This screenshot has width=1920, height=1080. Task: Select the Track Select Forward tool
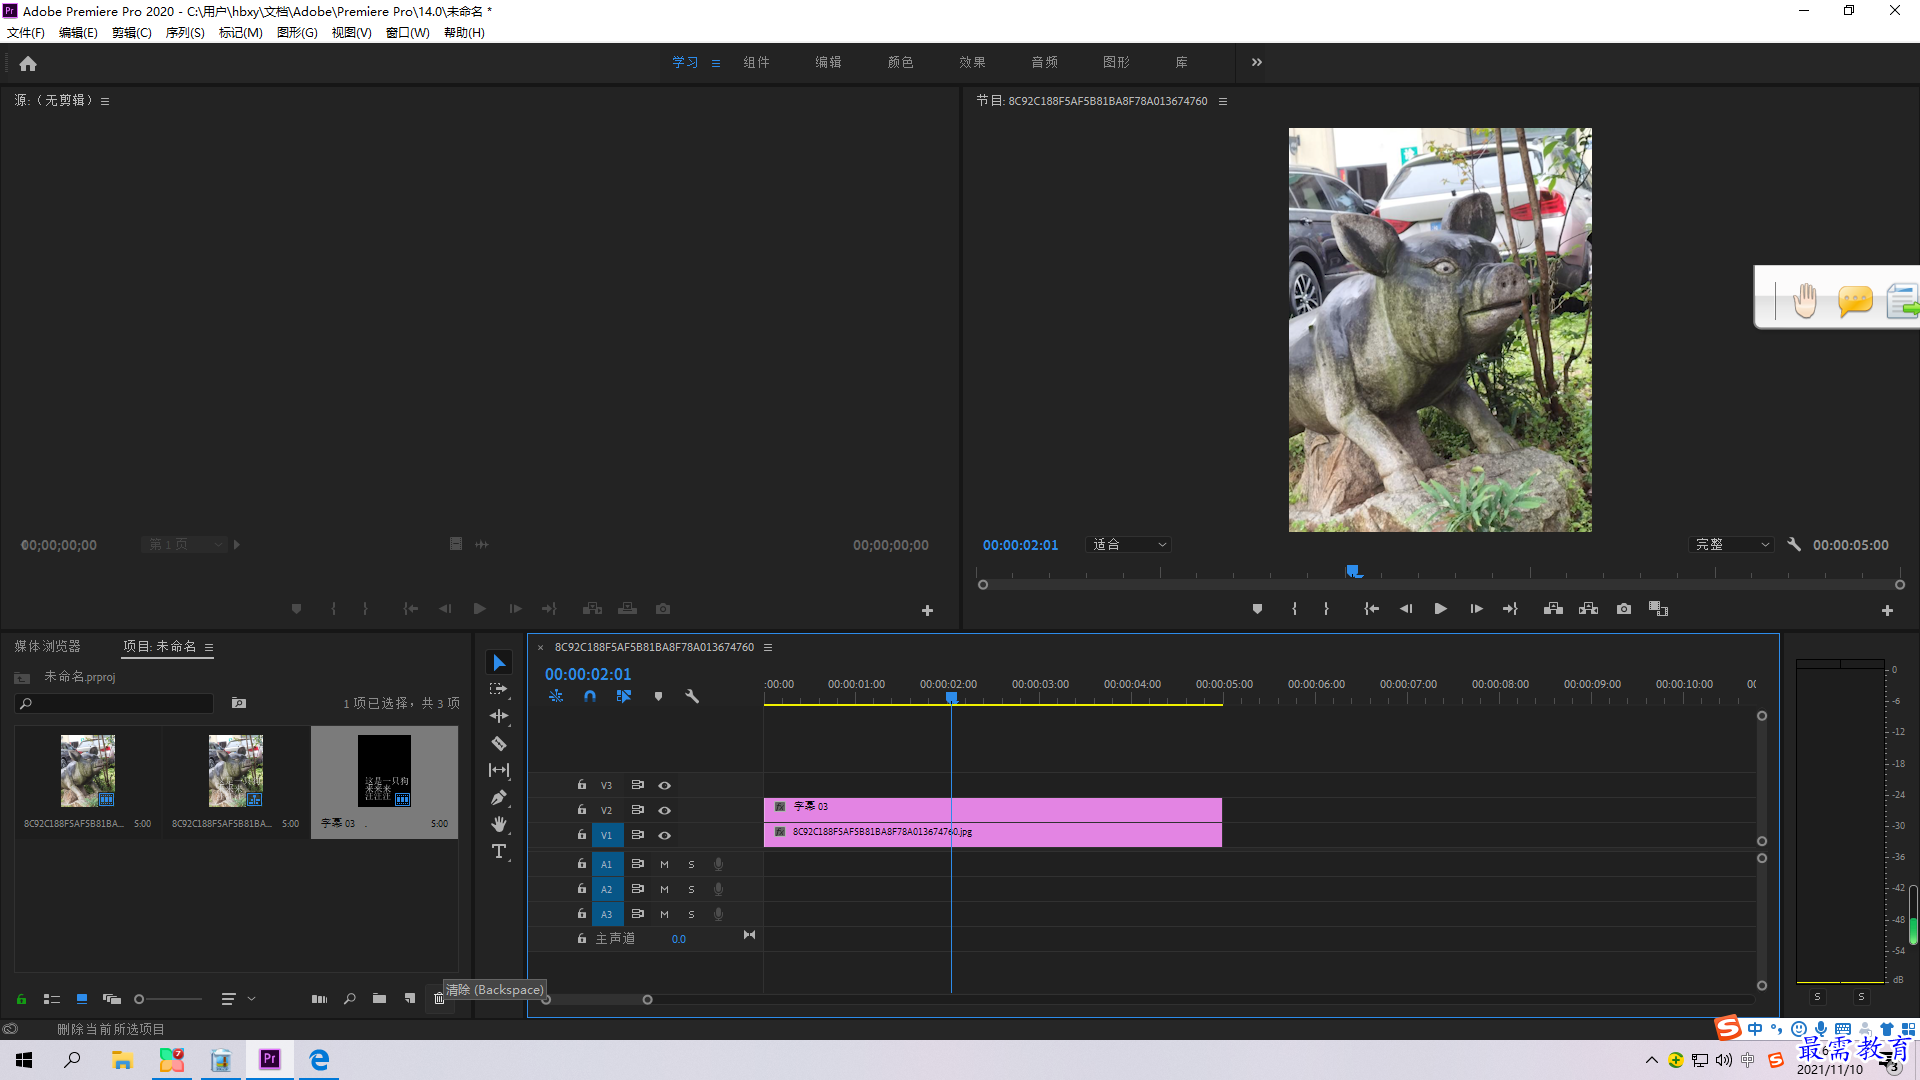[499, 689]
